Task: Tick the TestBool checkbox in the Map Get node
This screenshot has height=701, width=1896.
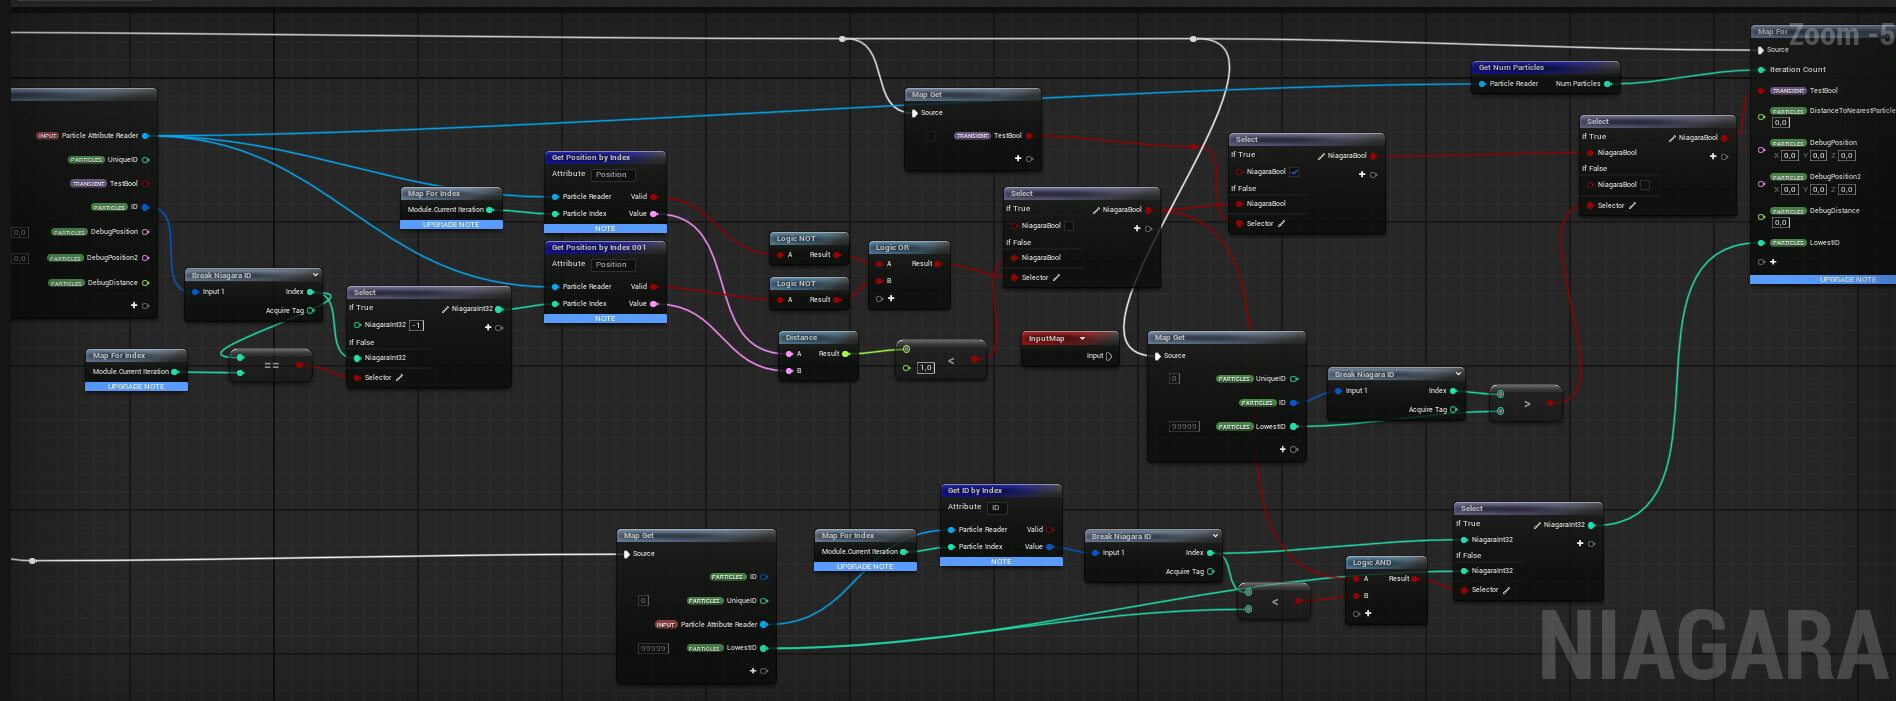Action: tap(931, 136)
